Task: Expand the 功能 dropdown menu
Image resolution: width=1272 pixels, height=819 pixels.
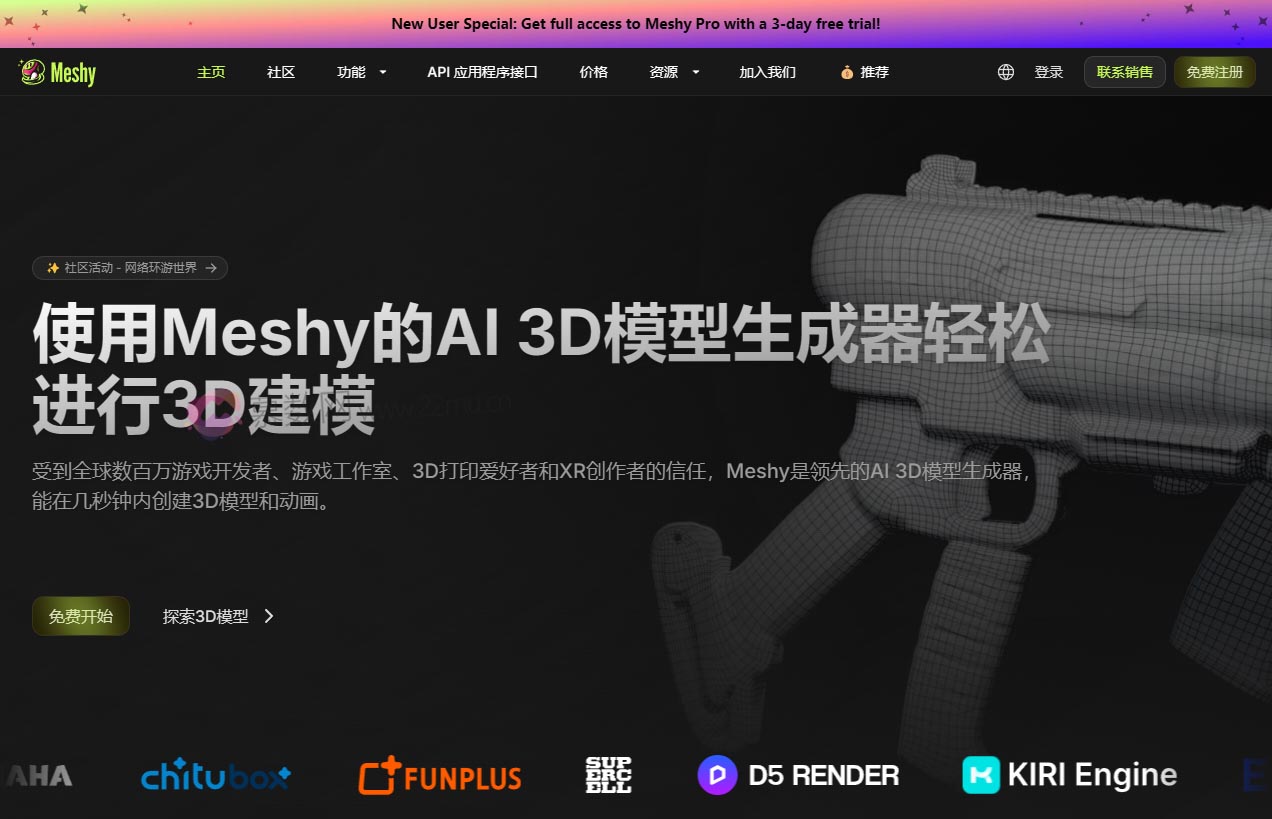Action: coord(361,71)
